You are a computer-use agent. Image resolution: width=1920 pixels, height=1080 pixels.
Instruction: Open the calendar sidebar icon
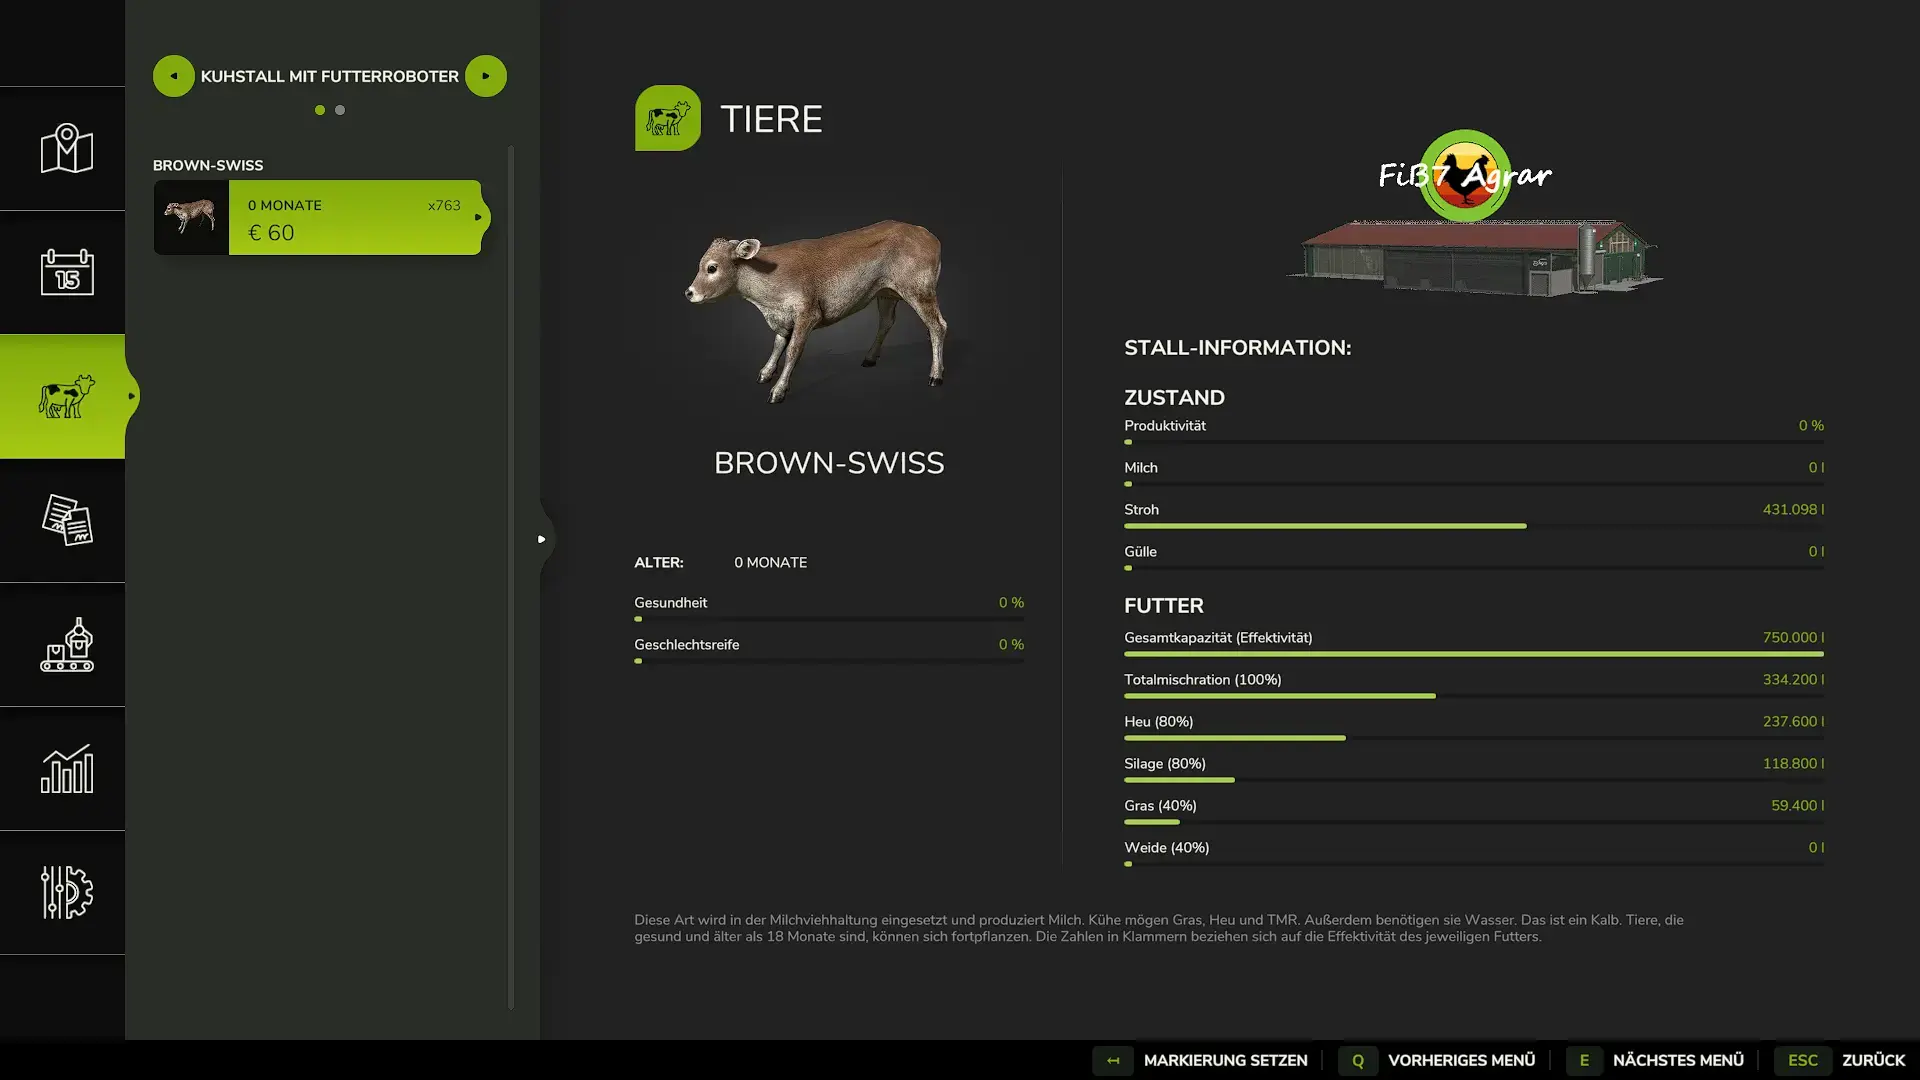(x=66, y=272)
